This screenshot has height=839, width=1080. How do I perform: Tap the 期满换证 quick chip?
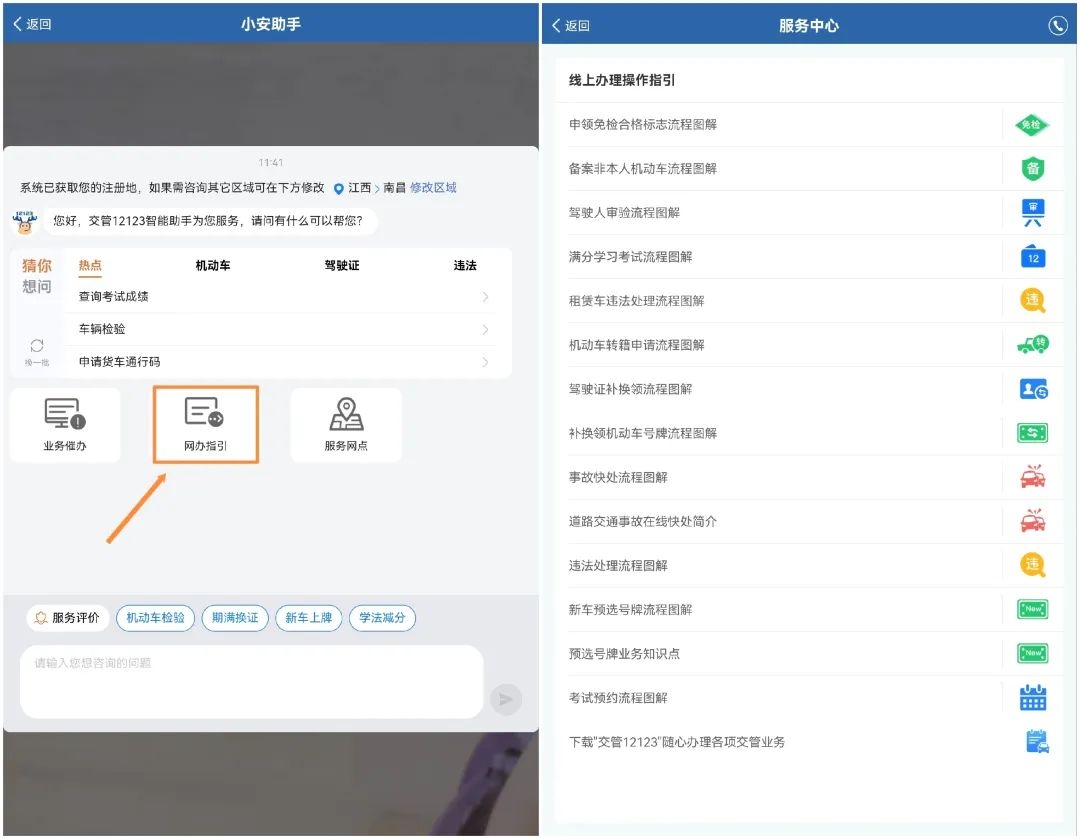(235, 618)
